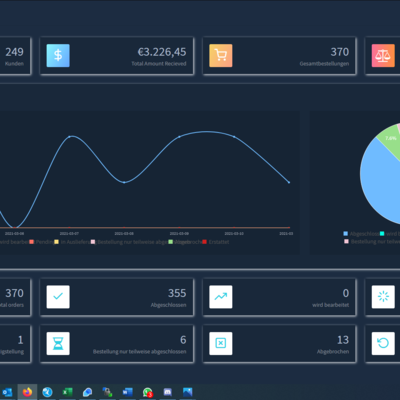Screen dimensions: 400x400
Task: Click the €3.226,45 amount value
Action: (162, 52)
